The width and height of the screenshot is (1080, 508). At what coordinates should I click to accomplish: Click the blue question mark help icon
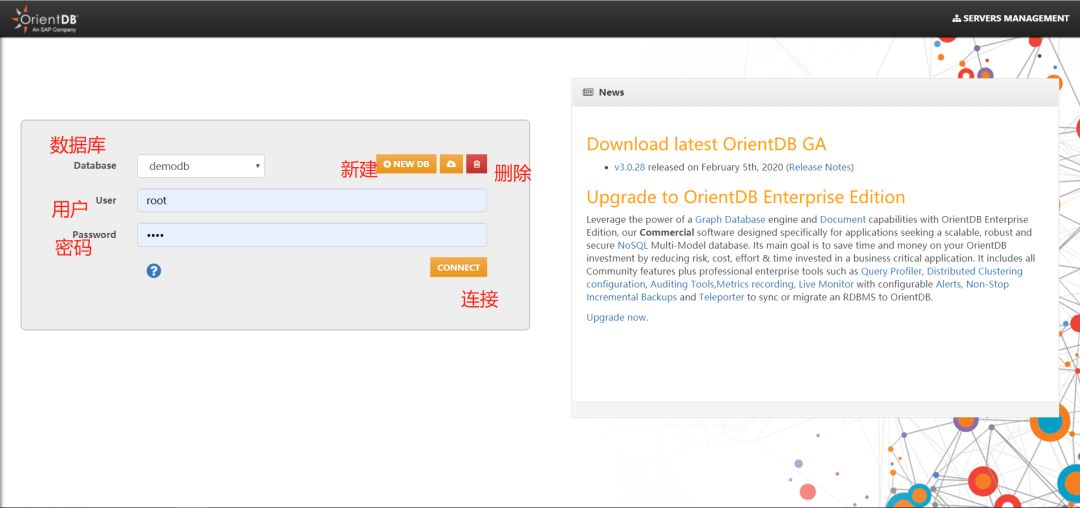point(154,271)
